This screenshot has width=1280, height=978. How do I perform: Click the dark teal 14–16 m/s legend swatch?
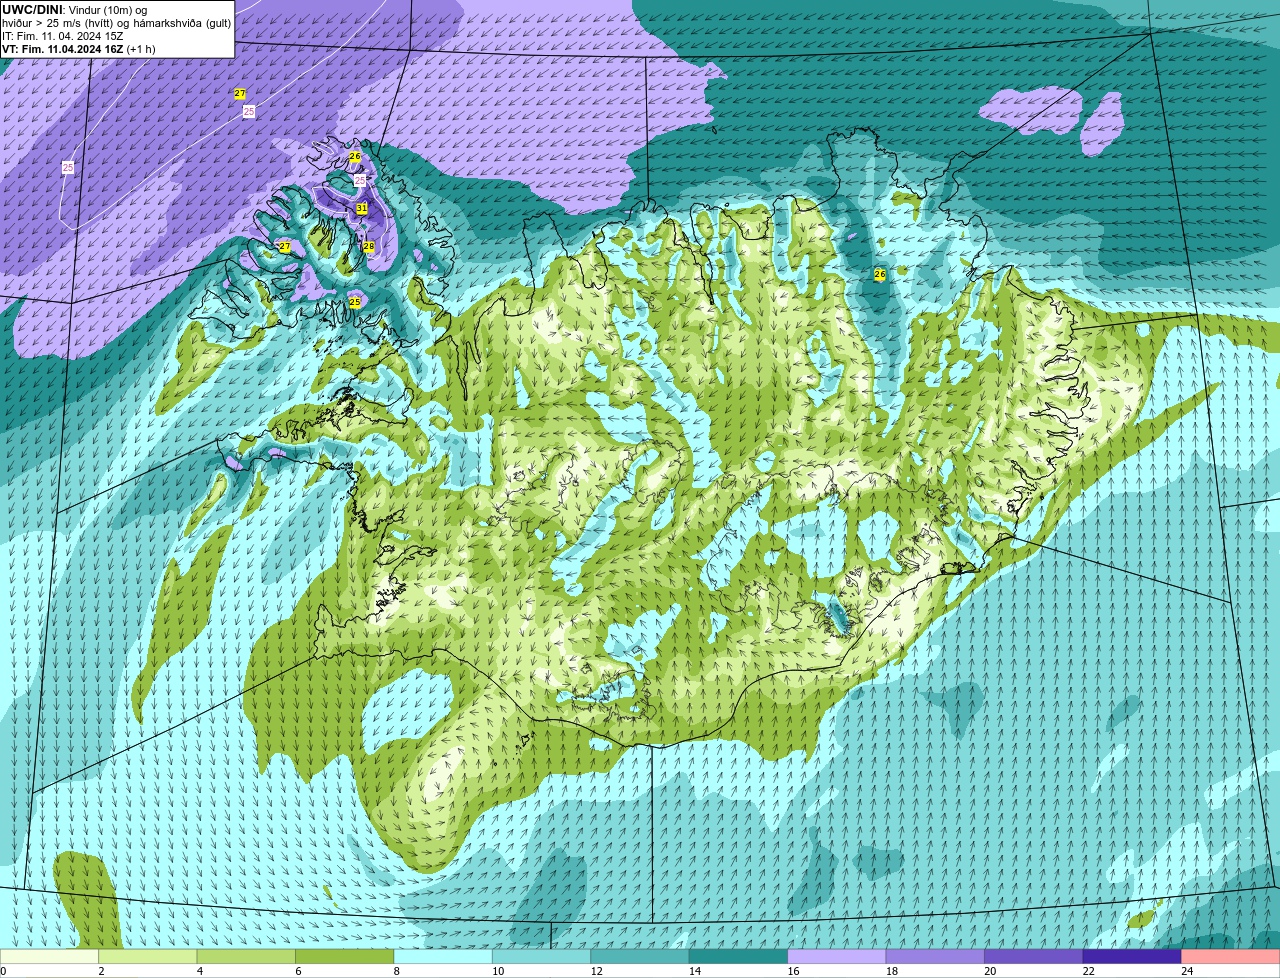[x=738, y=957]
